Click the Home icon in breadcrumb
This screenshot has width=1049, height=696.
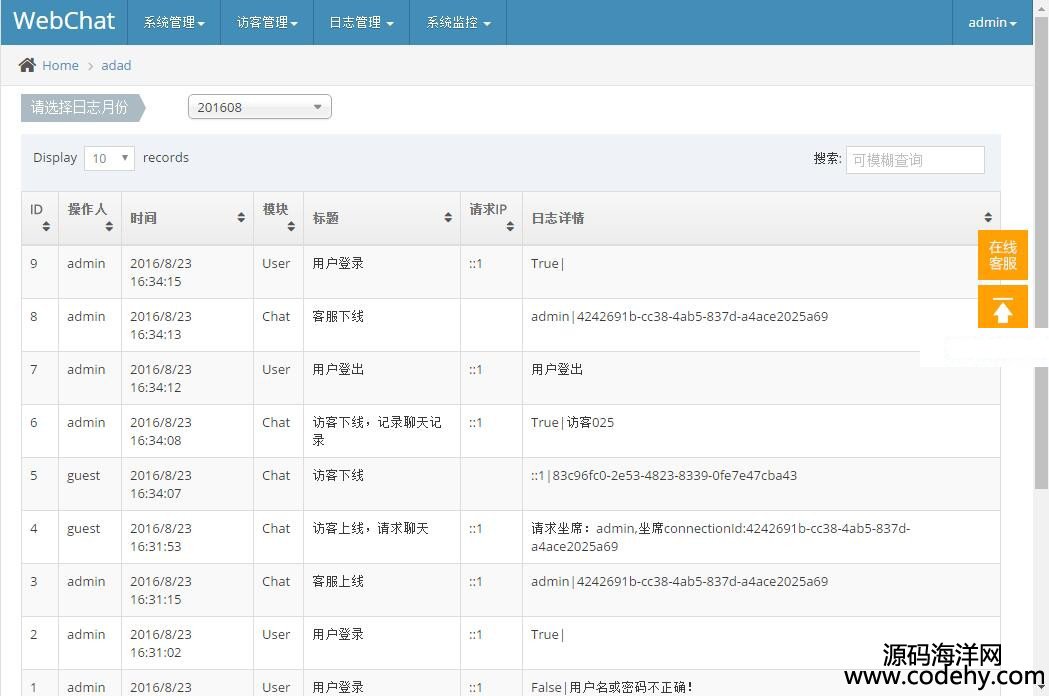pyautogui.click(x=27, y=65)
